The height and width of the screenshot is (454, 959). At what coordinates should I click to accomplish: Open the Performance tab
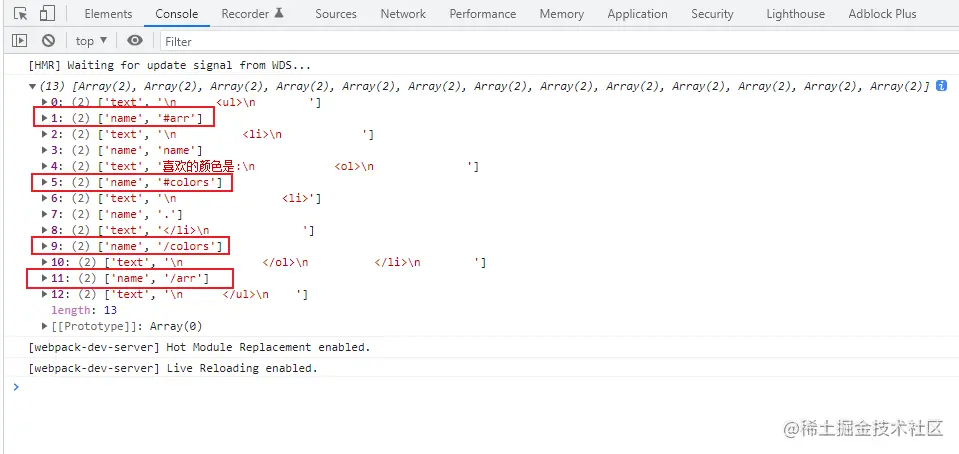(x=483, y=13)
